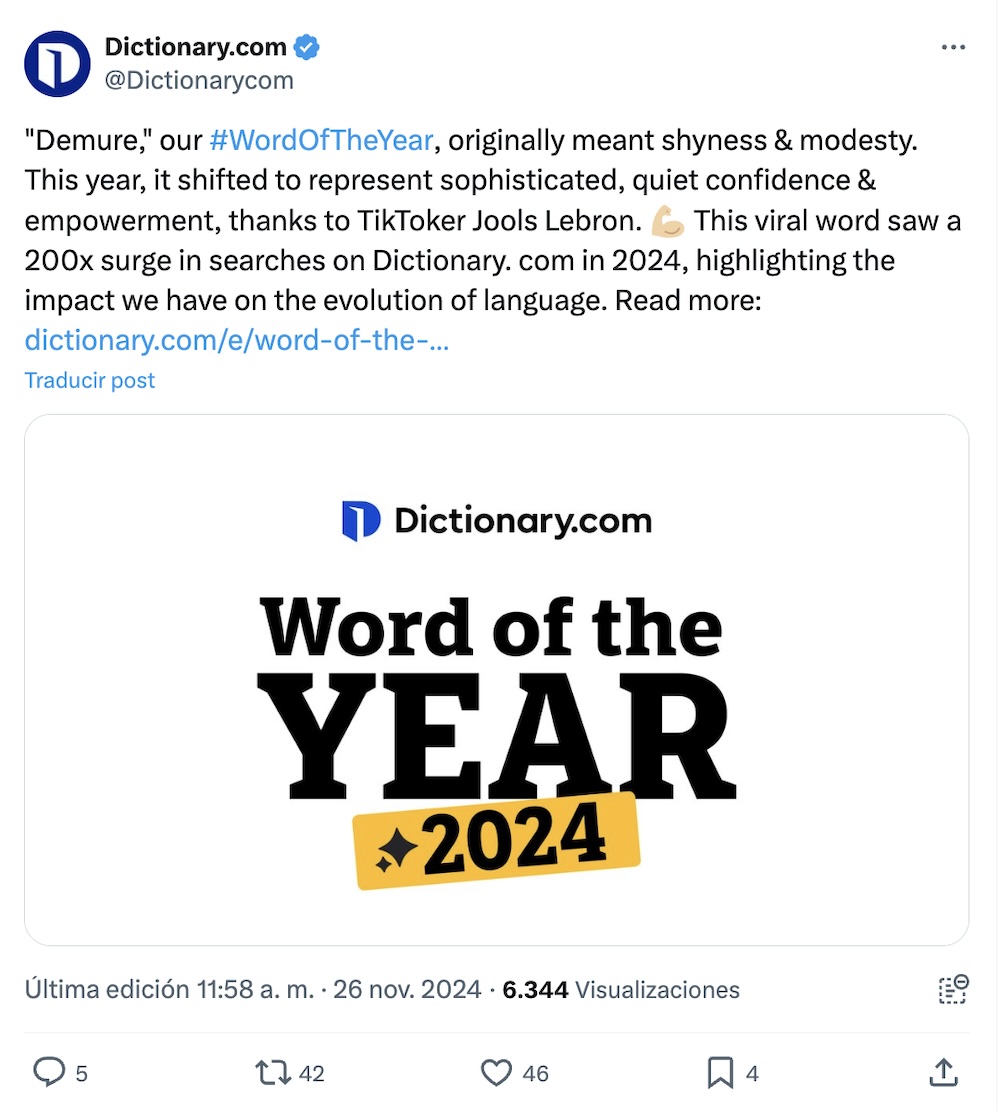Open the dictionary.com/e/word-of-the- link

coord(236,340)
